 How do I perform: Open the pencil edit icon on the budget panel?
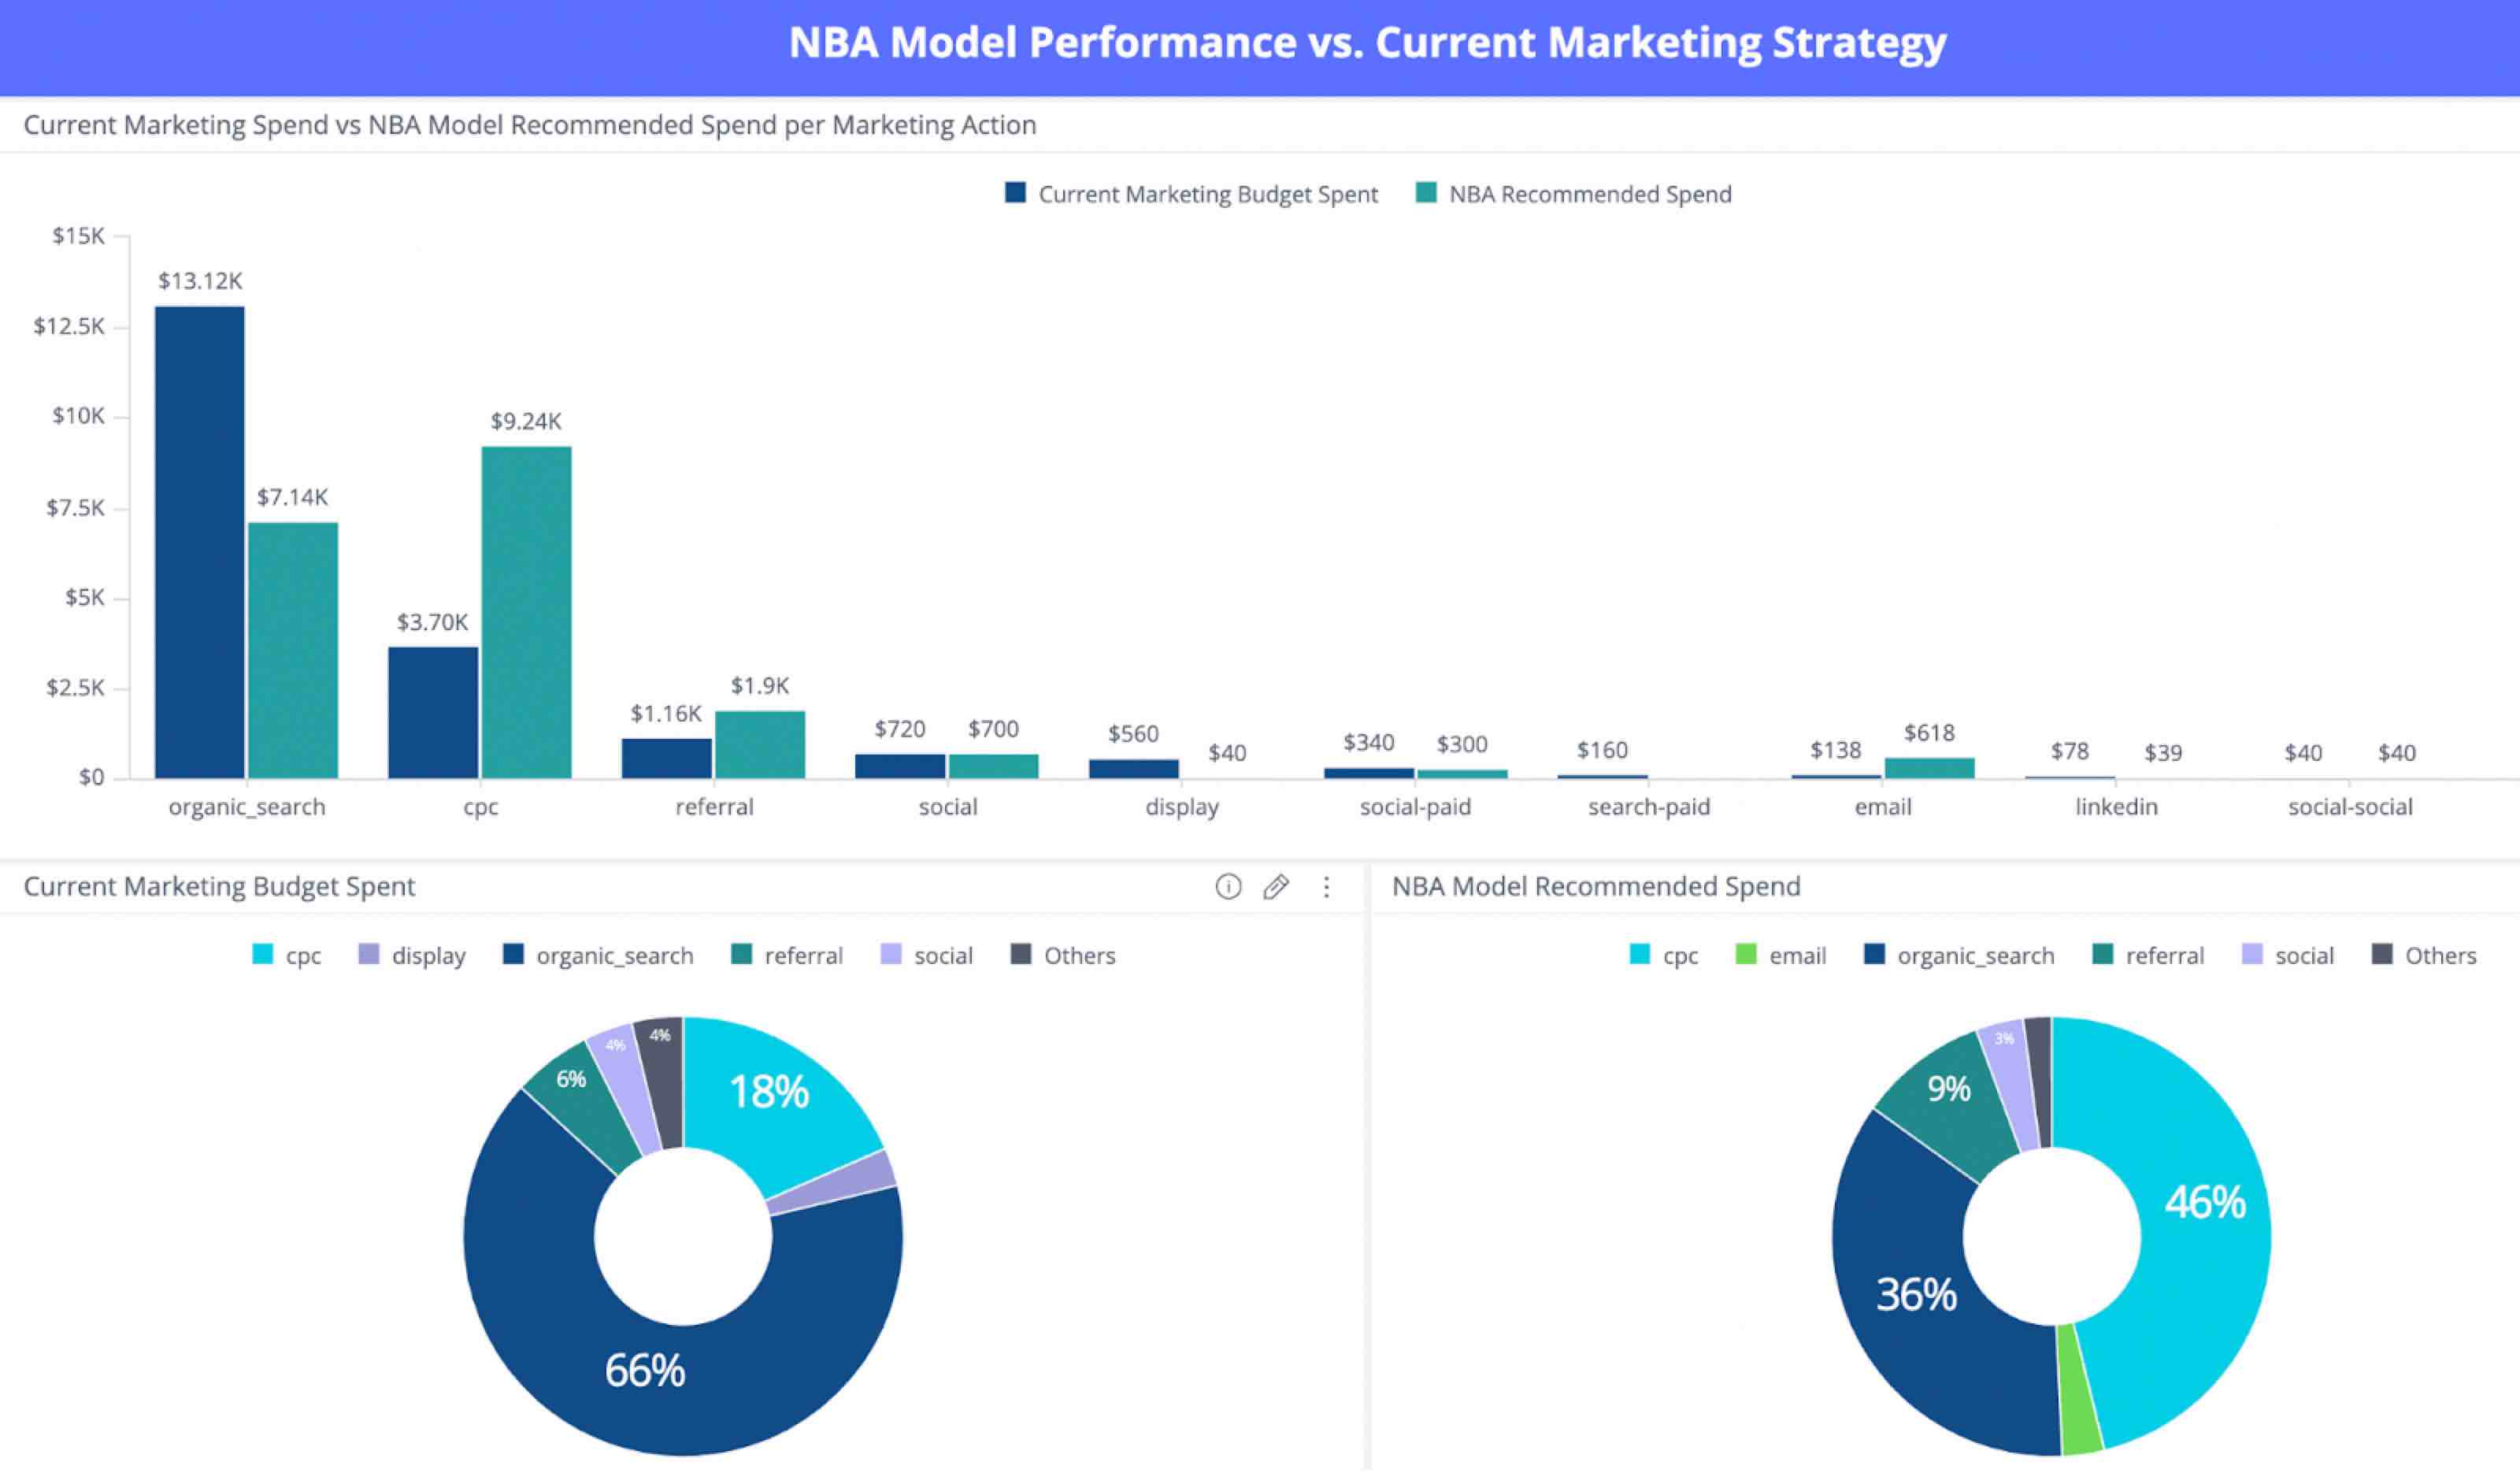(x=1276, y=887)
